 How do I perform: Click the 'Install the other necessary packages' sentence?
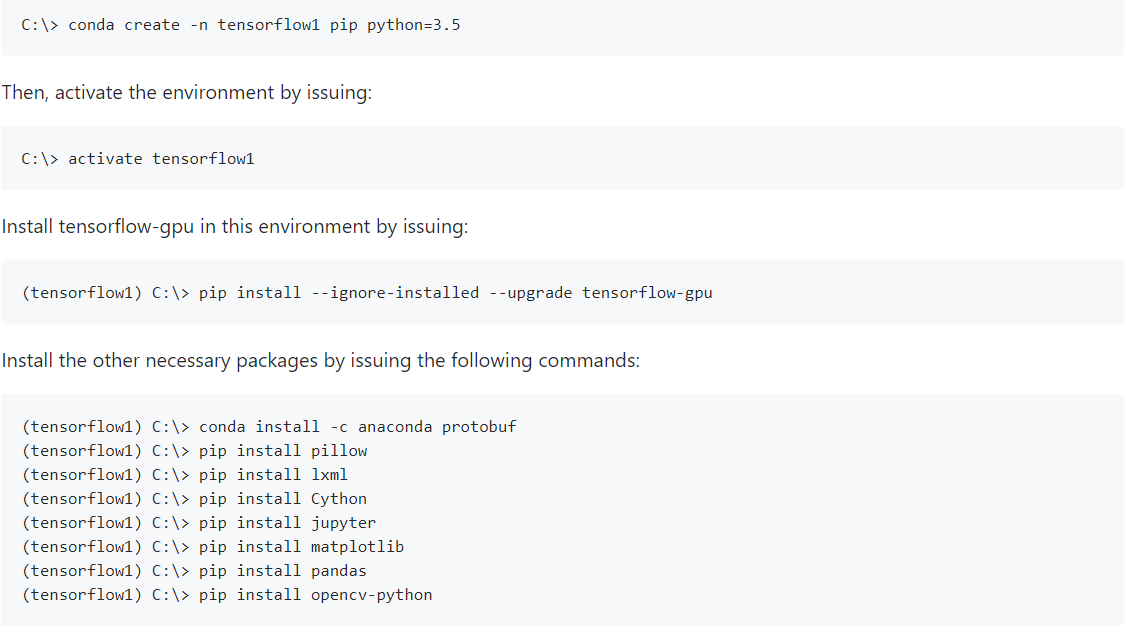pos(320,361)
